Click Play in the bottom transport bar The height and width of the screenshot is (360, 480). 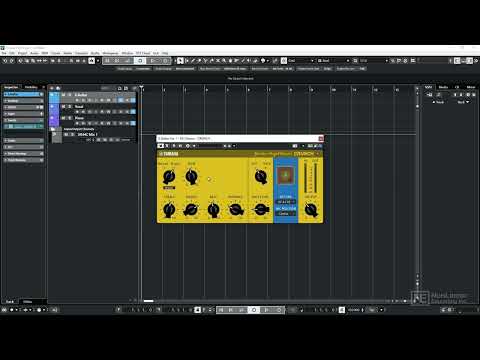[266, 310]
